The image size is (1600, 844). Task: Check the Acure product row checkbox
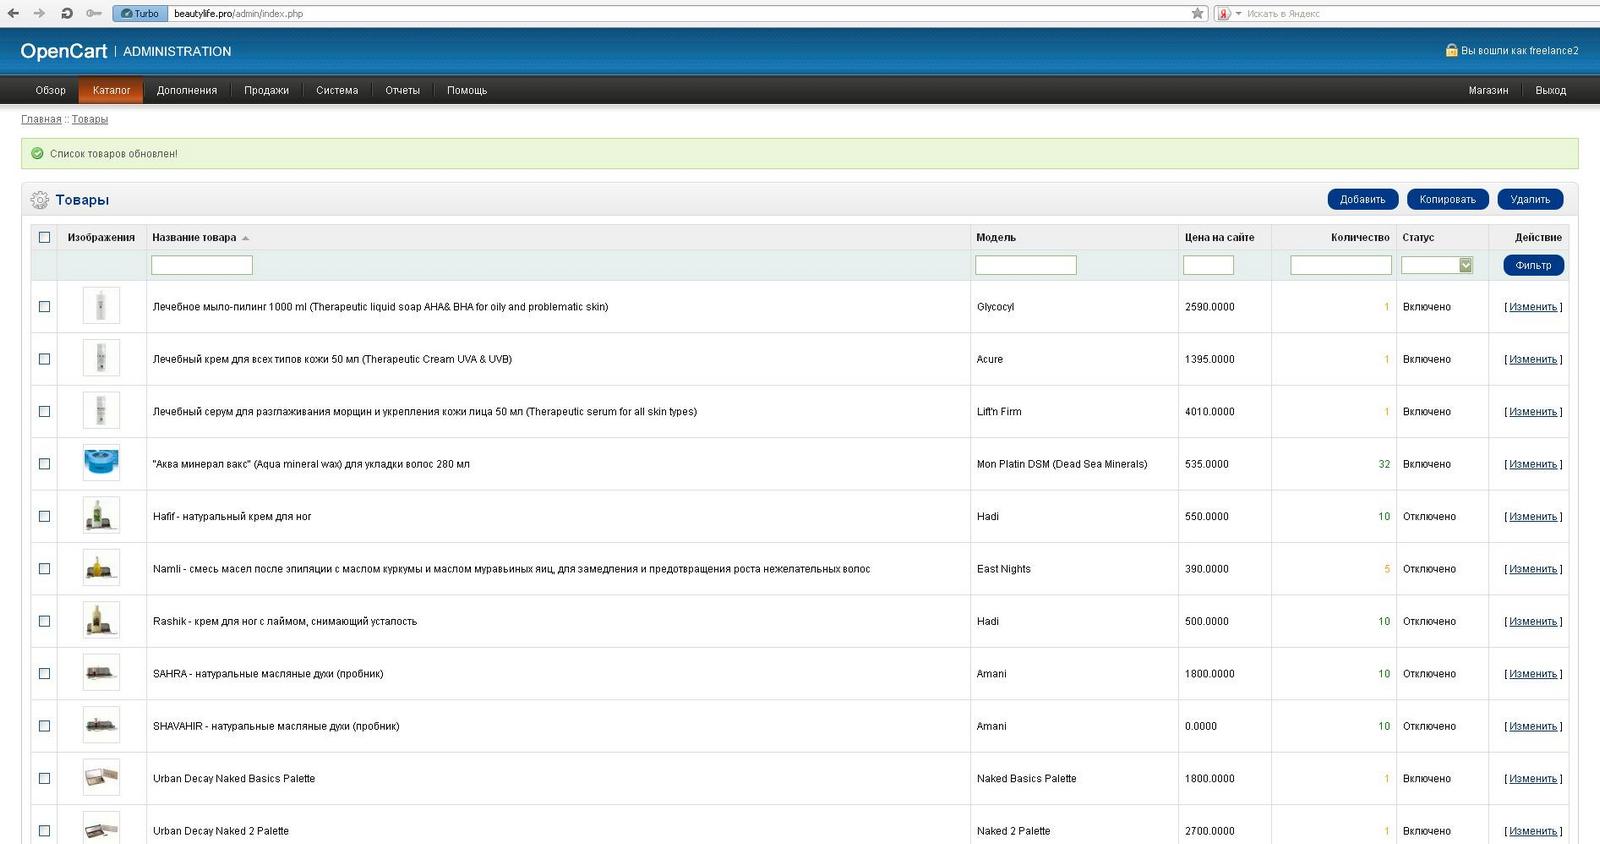point(44,358)
